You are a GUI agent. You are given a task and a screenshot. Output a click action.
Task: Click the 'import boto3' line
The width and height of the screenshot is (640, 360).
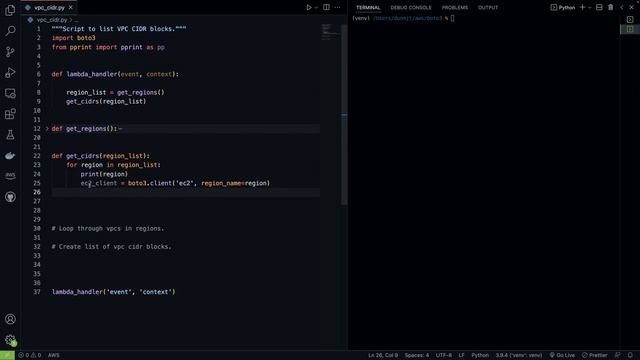pyautogui.click(x=73, y=38)
